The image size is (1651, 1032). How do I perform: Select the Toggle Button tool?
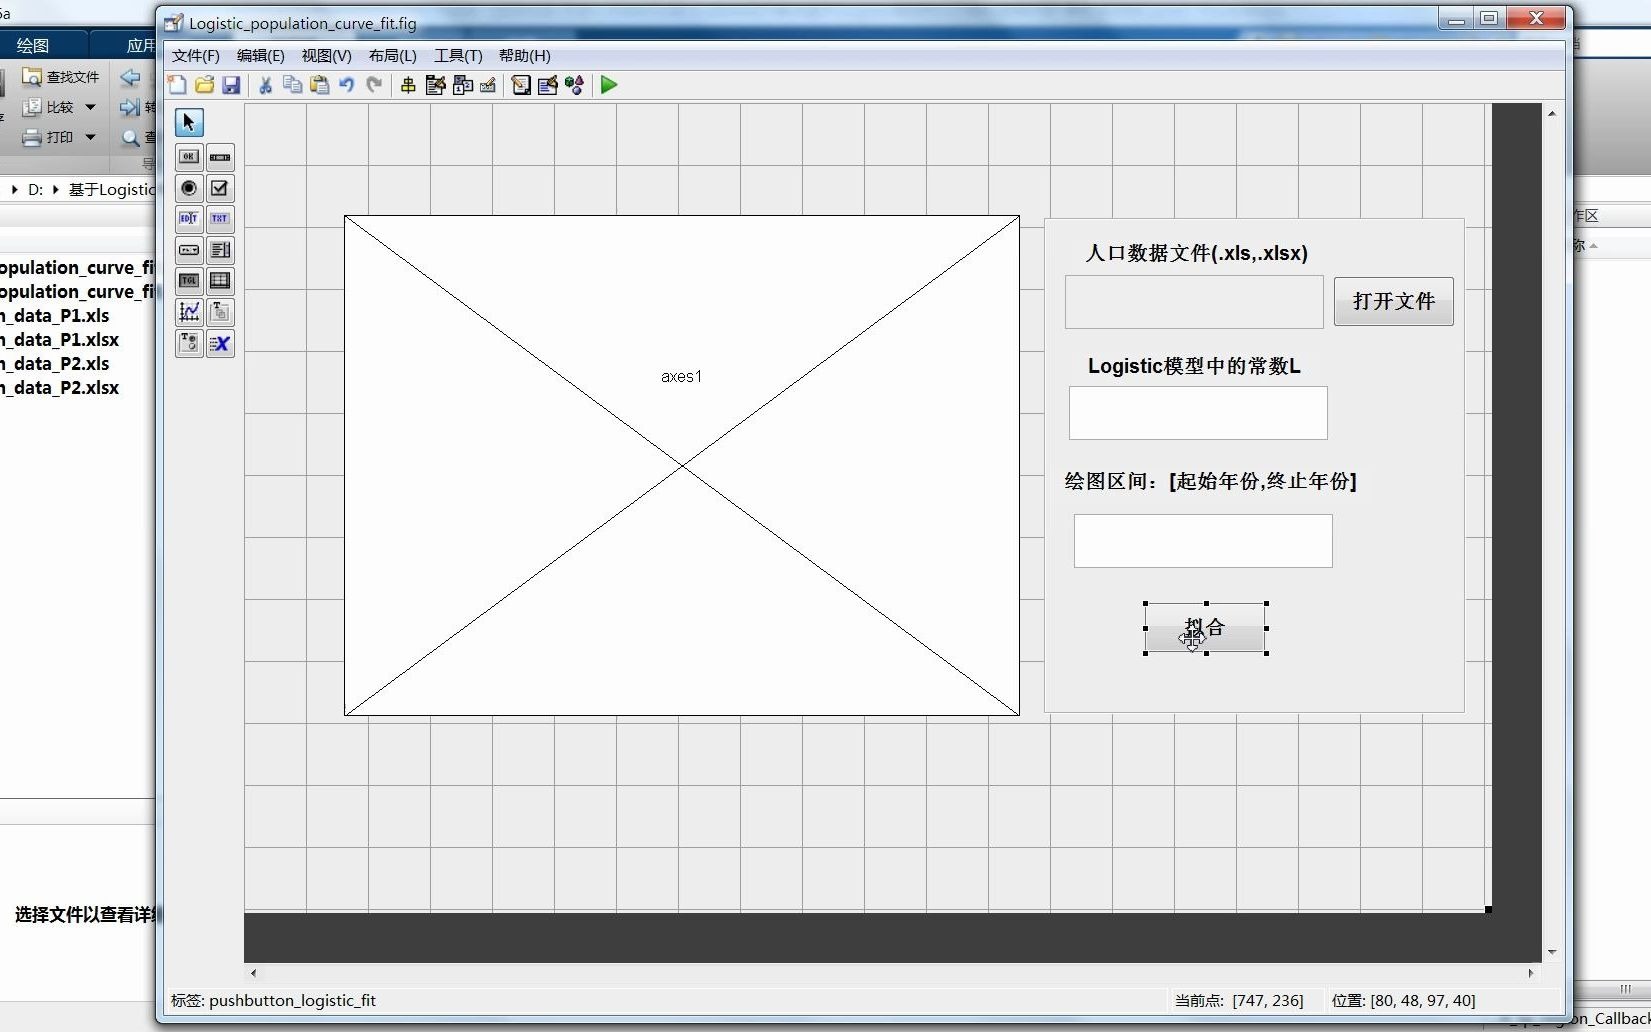[x=188, y=281]
